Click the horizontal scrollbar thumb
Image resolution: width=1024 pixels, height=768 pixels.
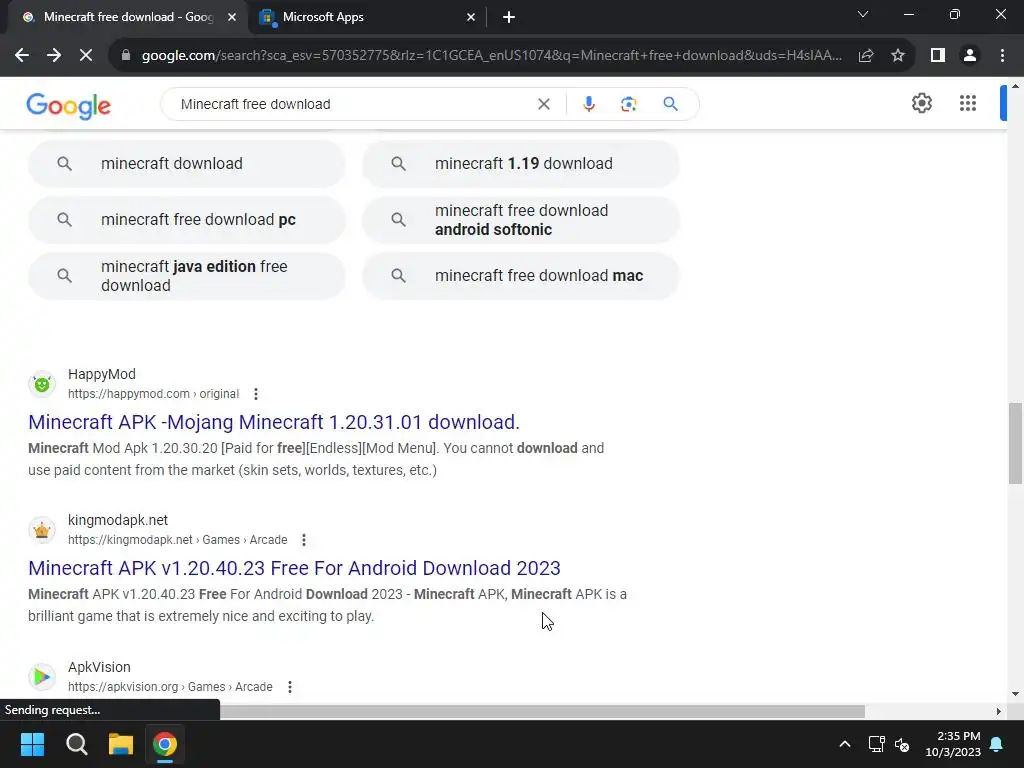click(x=542, y=711)
